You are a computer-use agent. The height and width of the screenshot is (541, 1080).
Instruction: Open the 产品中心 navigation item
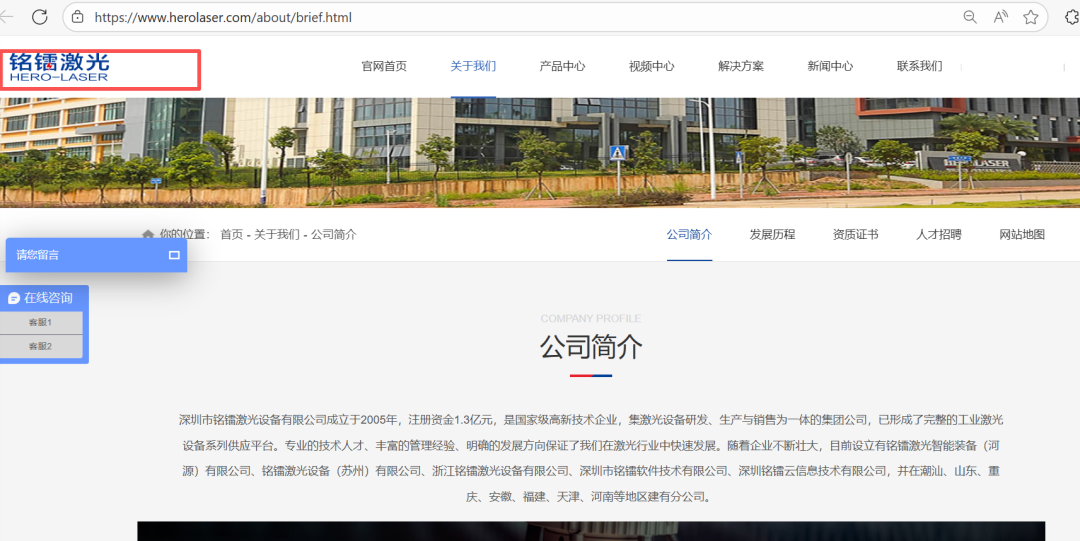(x=562, y=66)
